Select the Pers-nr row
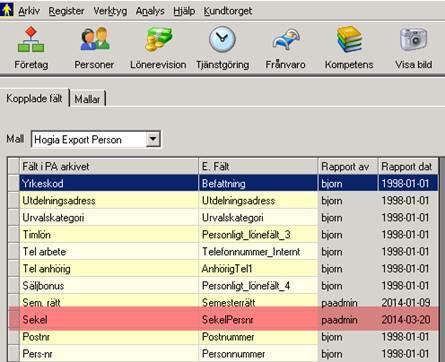This screenshot has width=445, height=362. [x=222, y=354]
